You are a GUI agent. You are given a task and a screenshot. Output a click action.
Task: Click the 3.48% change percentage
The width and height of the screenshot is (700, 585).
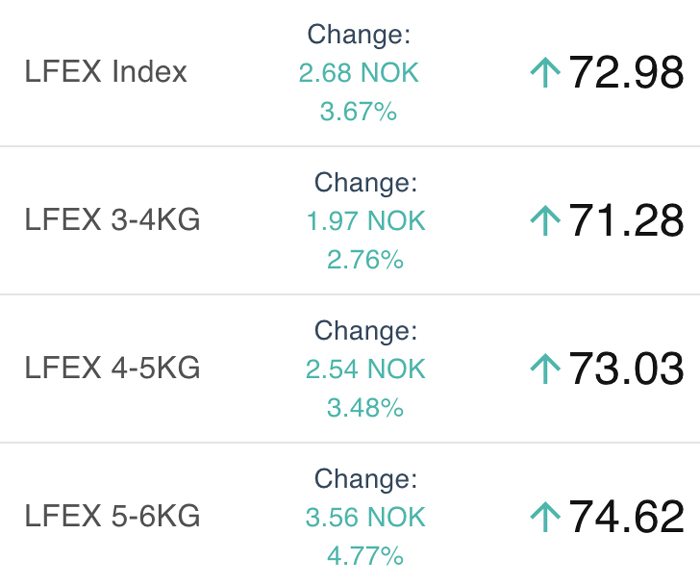tap(365, 408)
